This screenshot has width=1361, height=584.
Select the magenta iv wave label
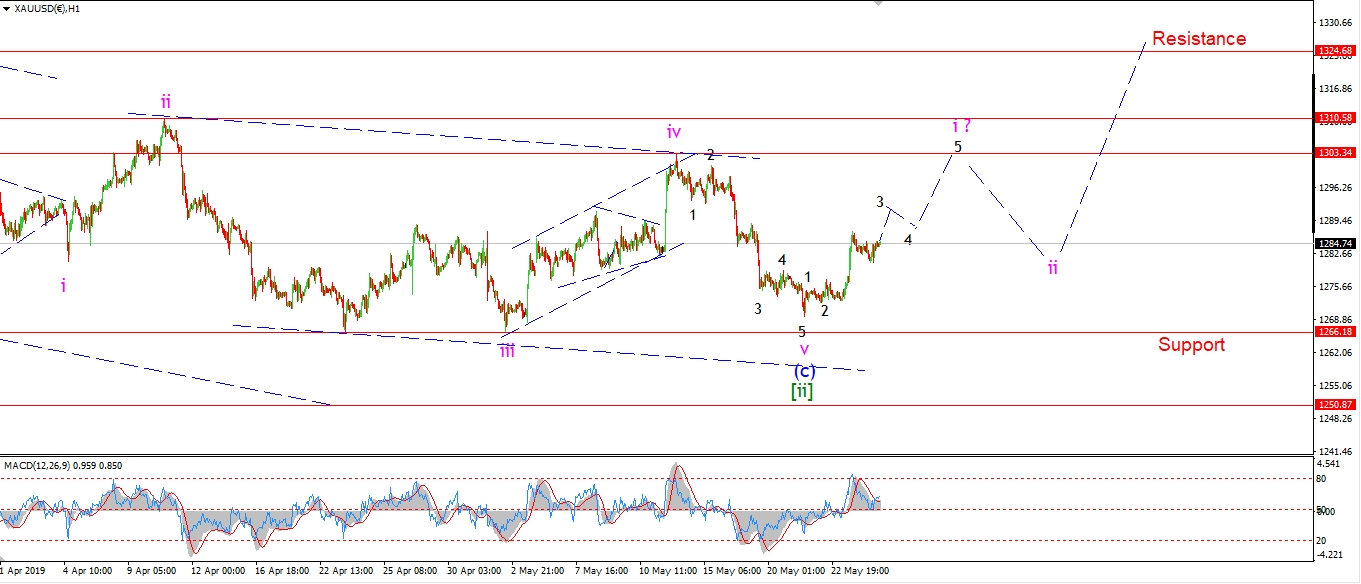pos(675,131)
